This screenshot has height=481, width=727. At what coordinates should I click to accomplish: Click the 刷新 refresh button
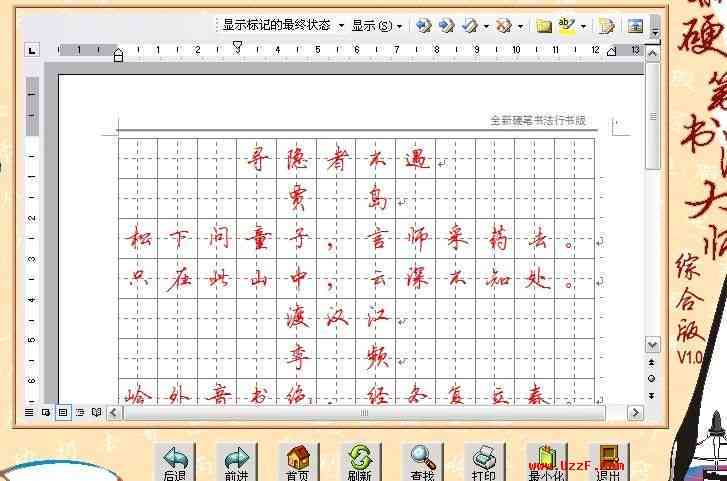point(360,462)
